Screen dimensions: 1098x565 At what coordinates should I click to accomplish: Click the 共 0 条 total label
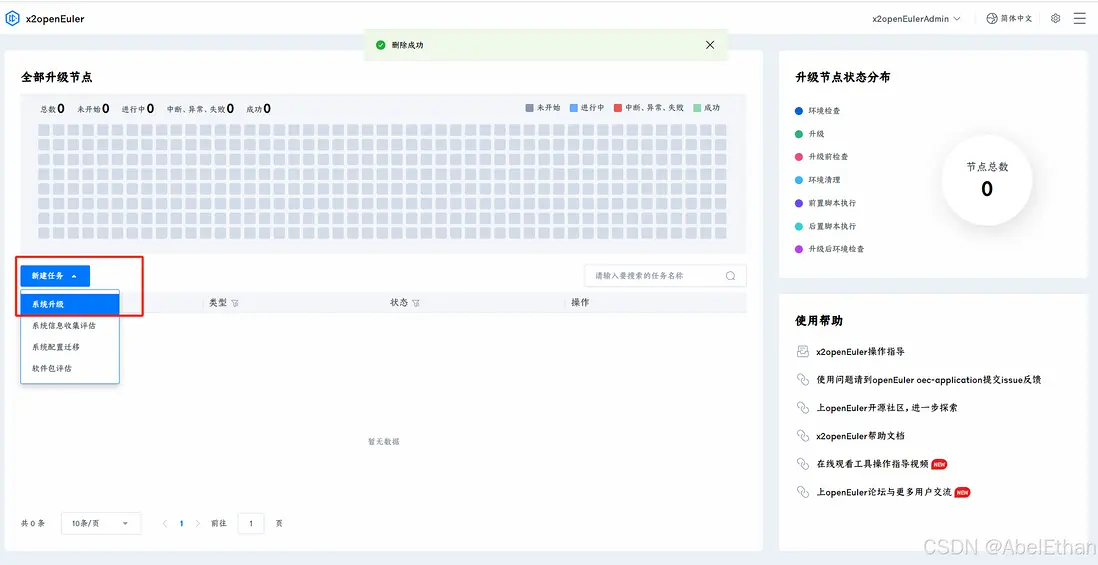click(x=33, y=523)
